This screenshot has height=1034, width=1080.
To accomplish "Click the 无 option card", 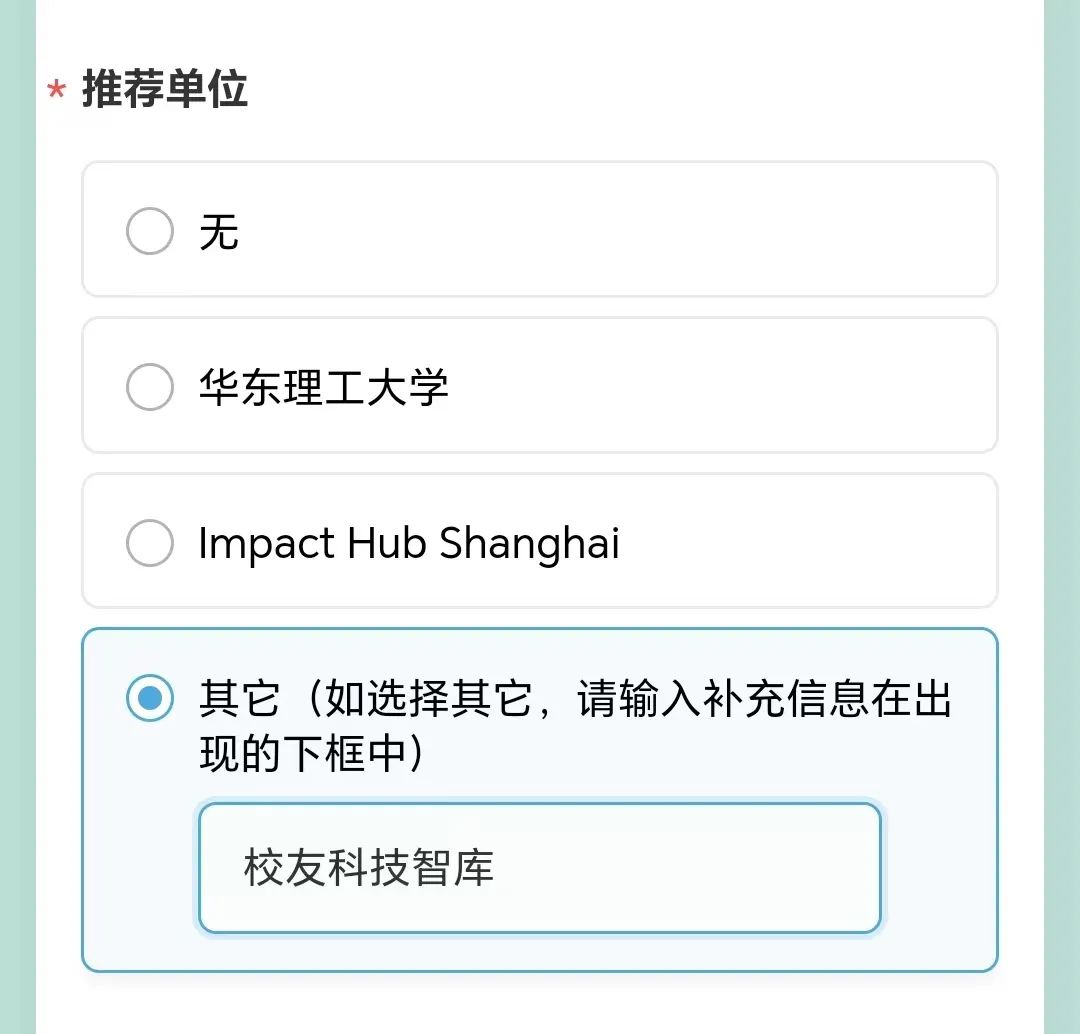I will coord(540,230).
